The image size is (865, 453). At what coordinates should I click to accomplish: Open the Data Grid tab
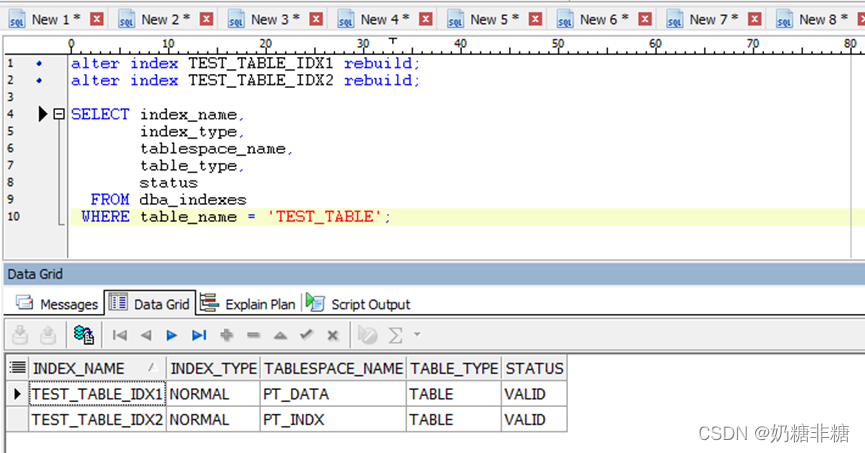point(149,304)
